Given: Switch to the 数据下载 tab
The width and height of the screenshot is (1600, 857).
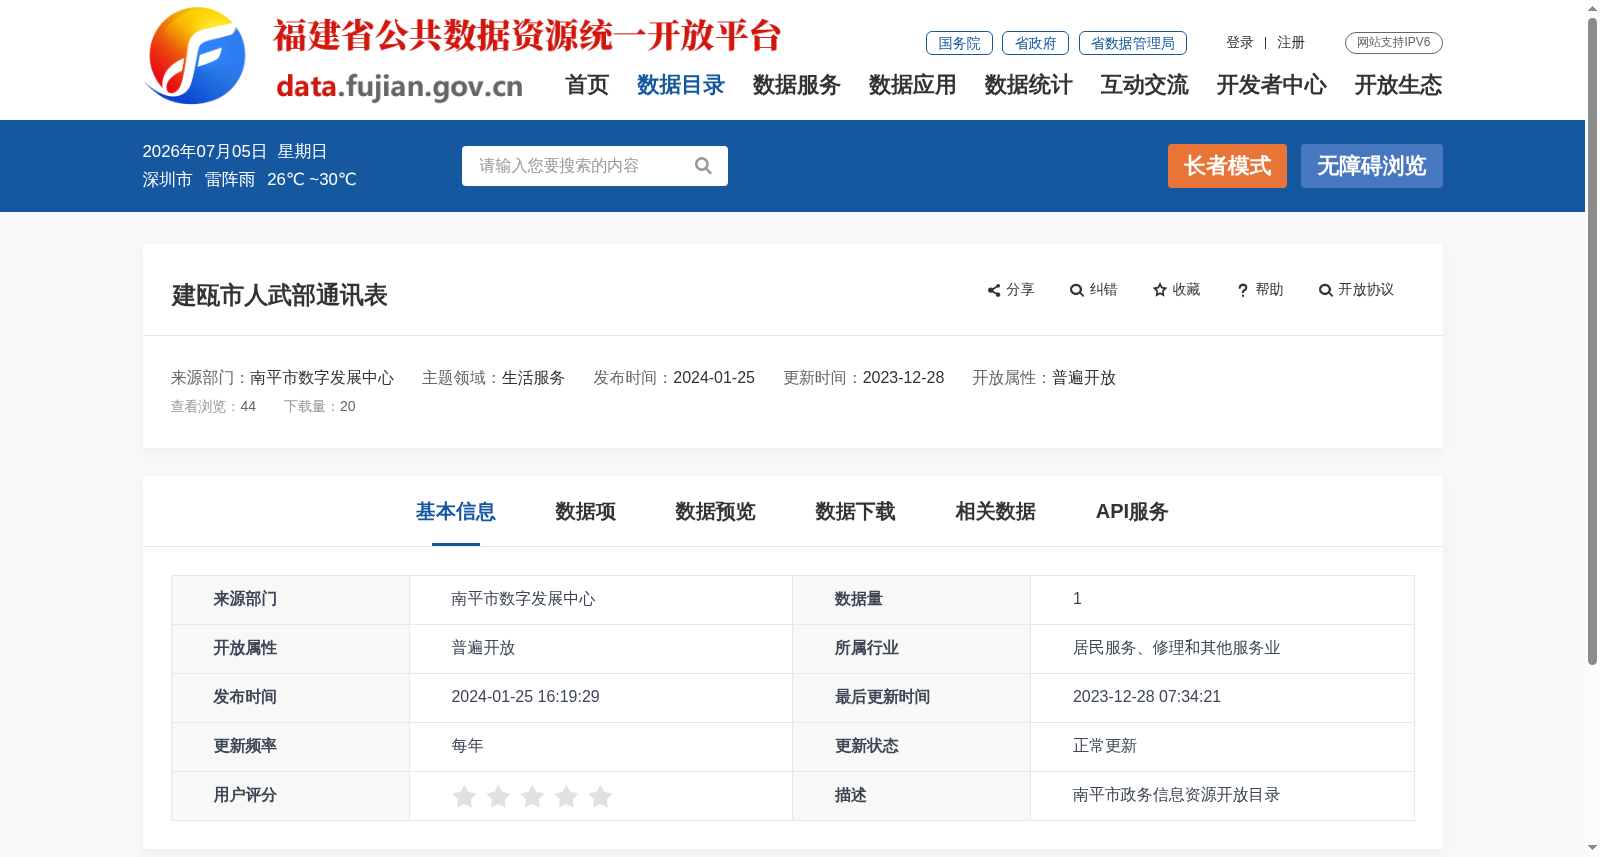Looking at the screenshot, I should 856,512.
